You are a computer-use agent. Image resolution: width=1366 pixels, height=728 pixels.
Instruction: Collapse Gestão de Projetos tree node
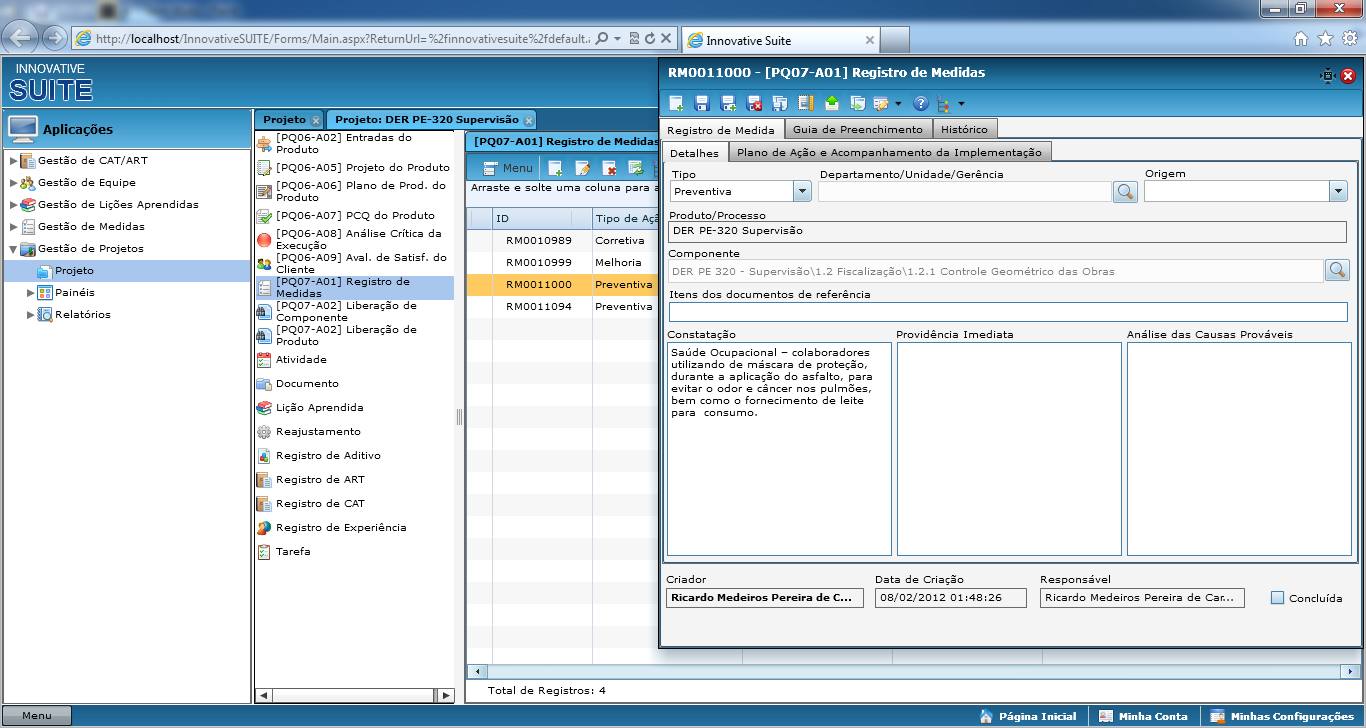14,249
